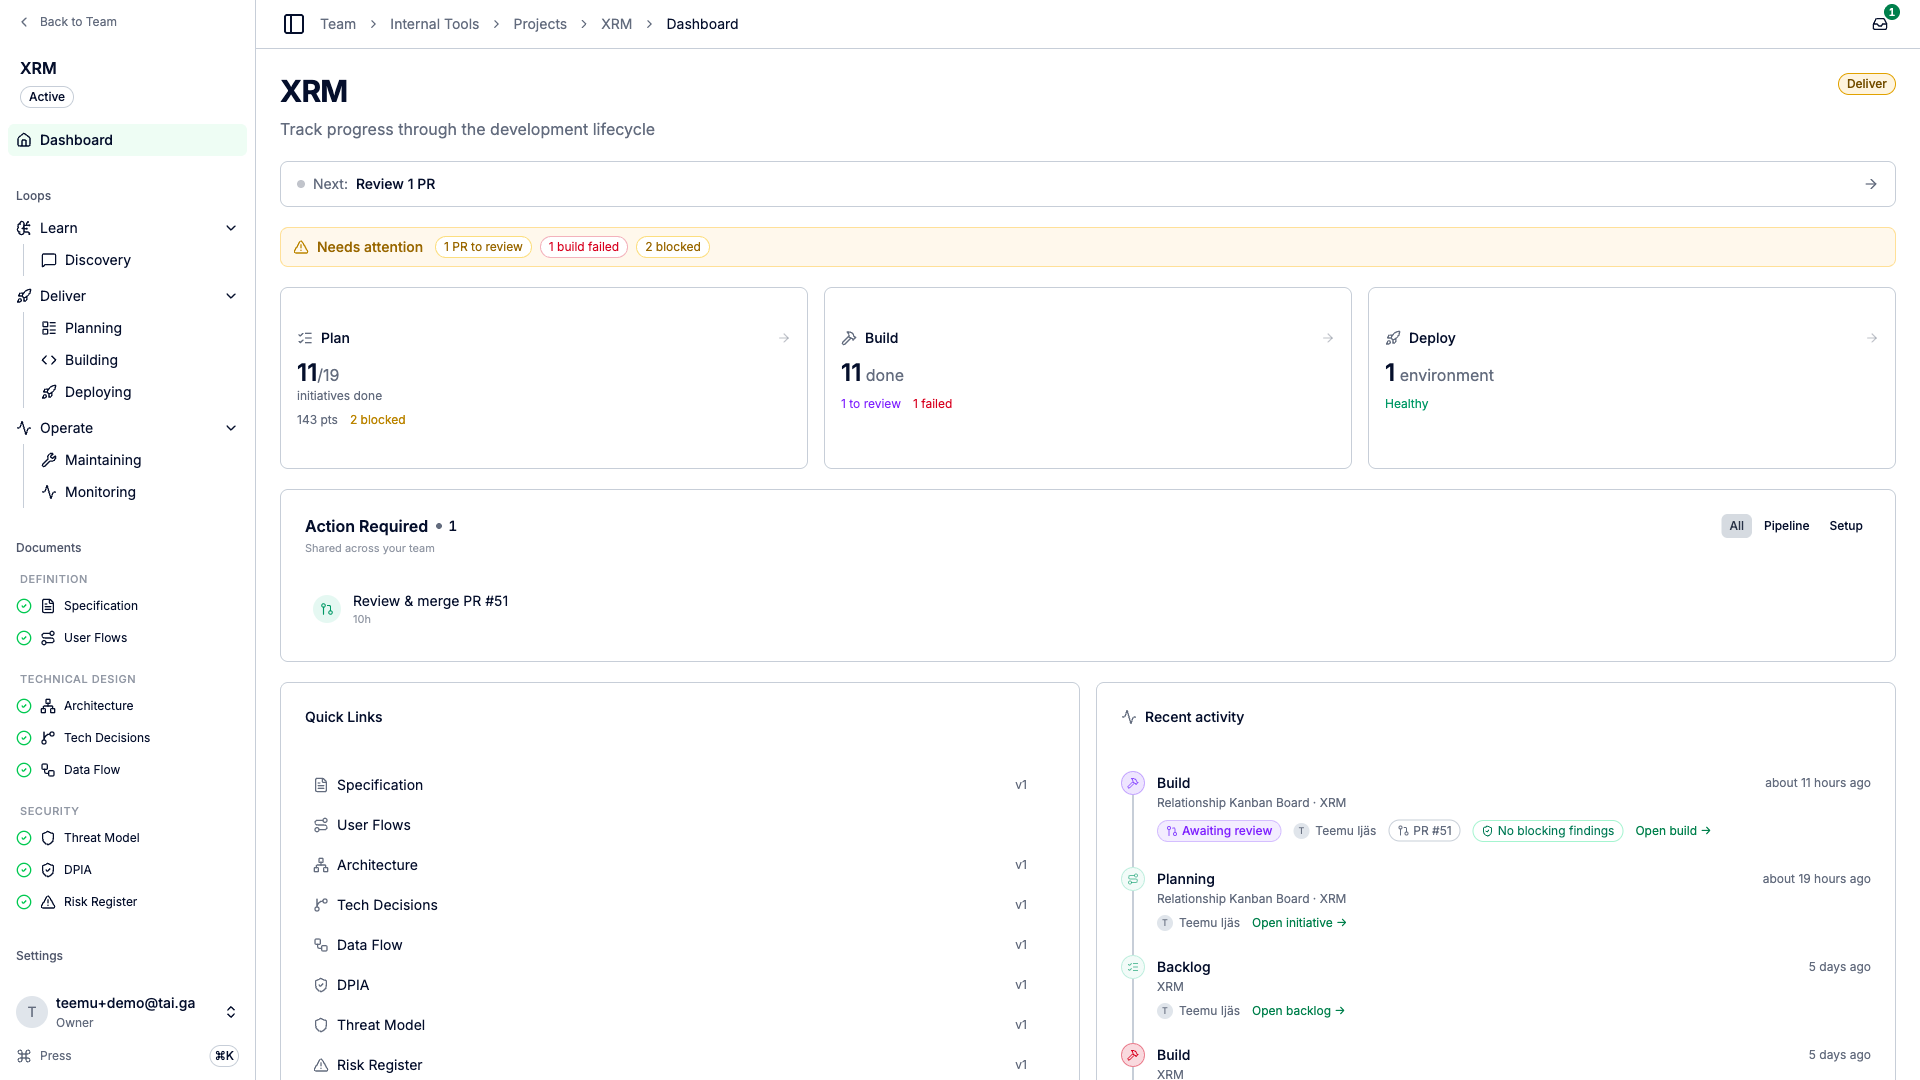The width and height of the screenshot is (1920, 1080).
Task: Select the Pipeline filter tab
Action: tap(1786, 526)
